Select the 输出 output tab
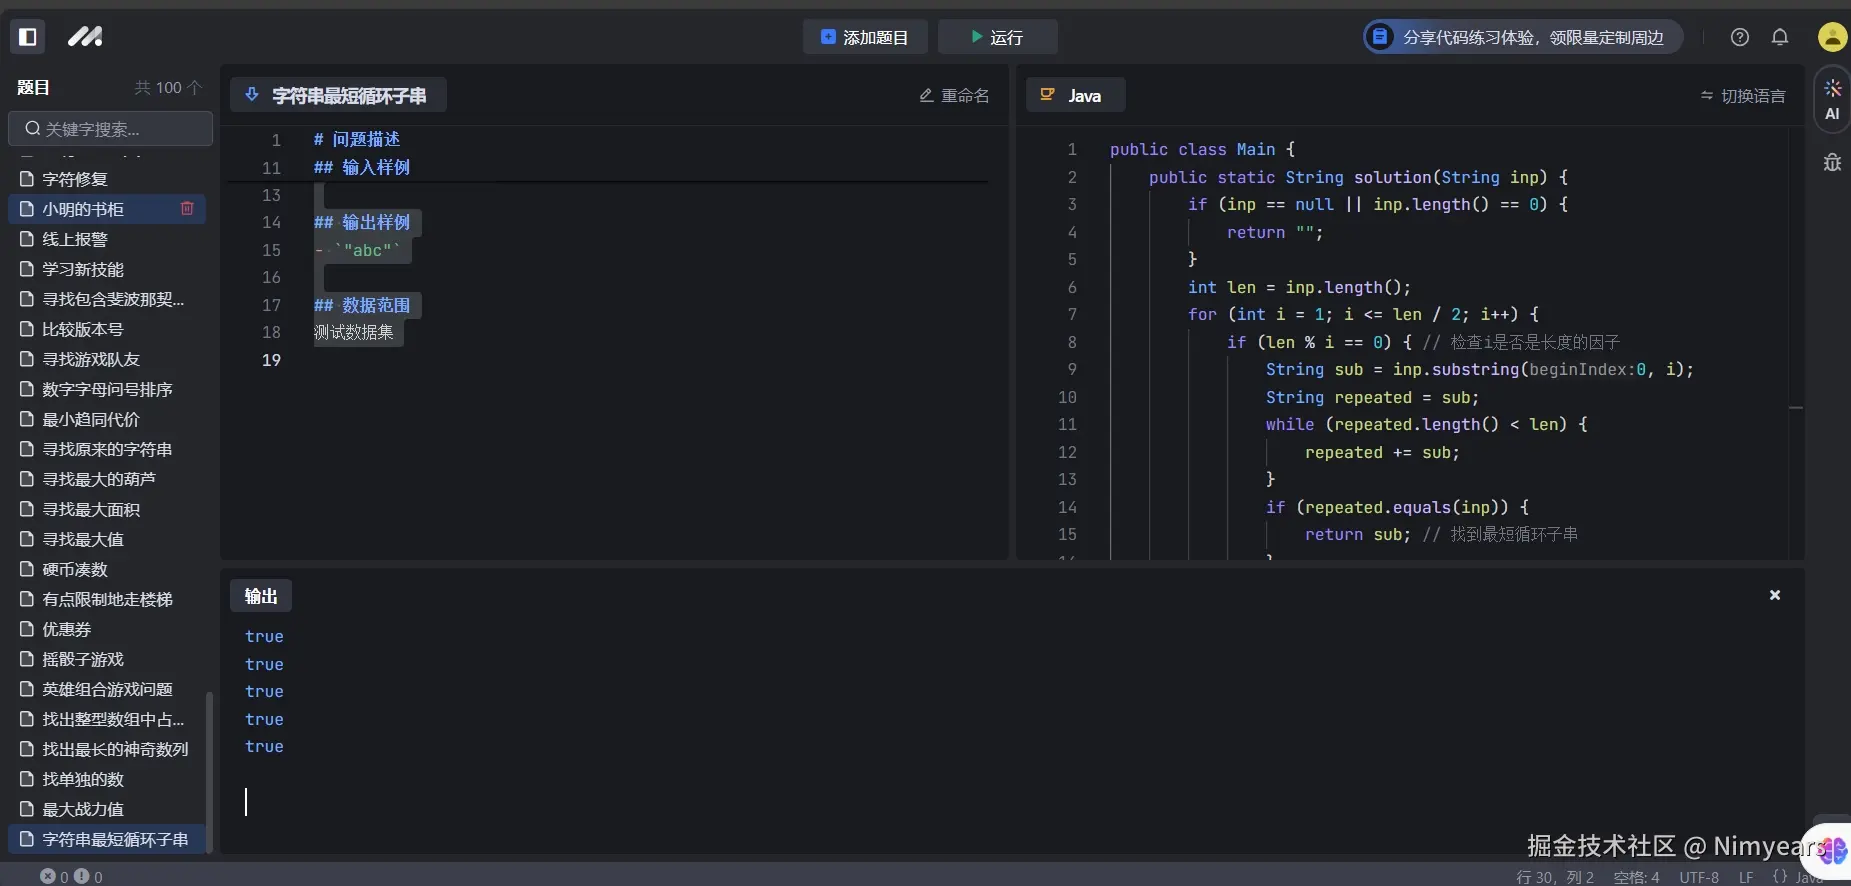The width and height of the screenshot is (1851, 886). [x=261, y=596]
